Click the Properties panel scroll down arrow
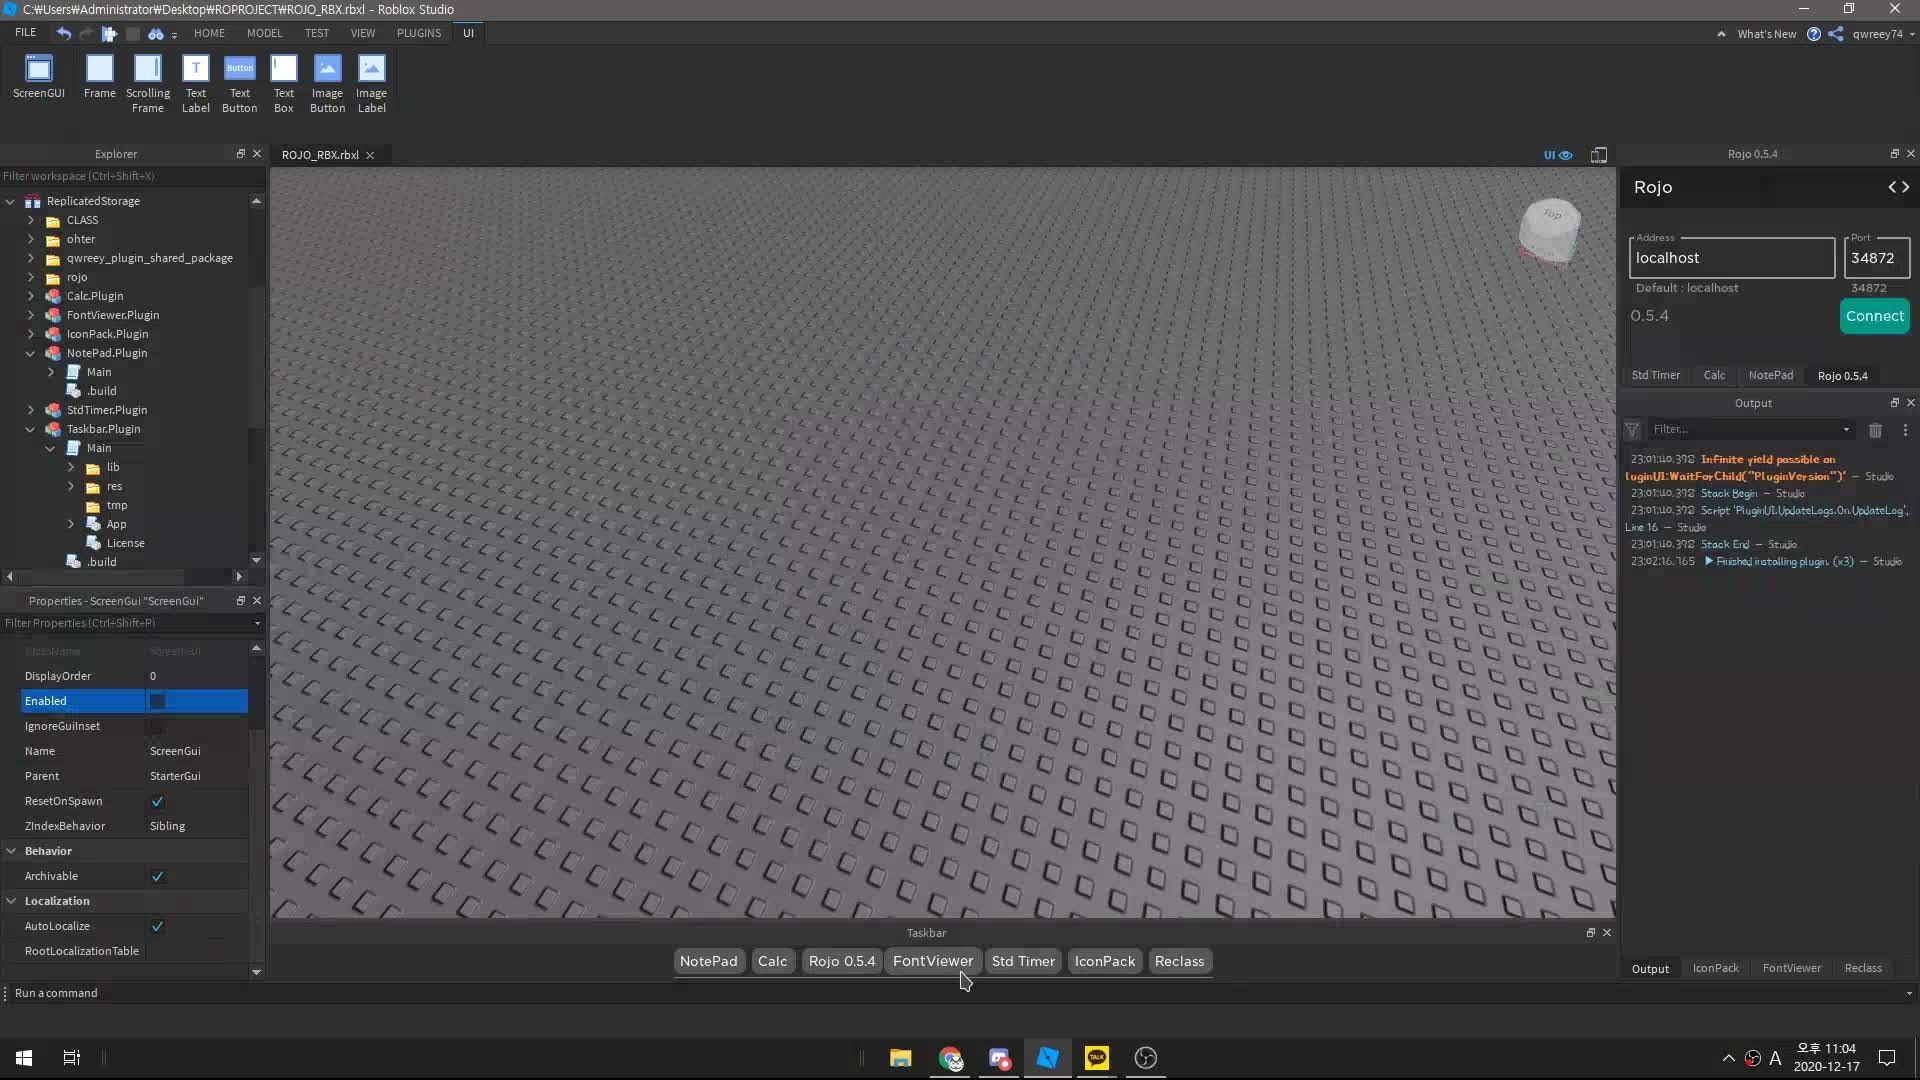The width and height of the screenshot is (1920, 1080). click(256, 972)
